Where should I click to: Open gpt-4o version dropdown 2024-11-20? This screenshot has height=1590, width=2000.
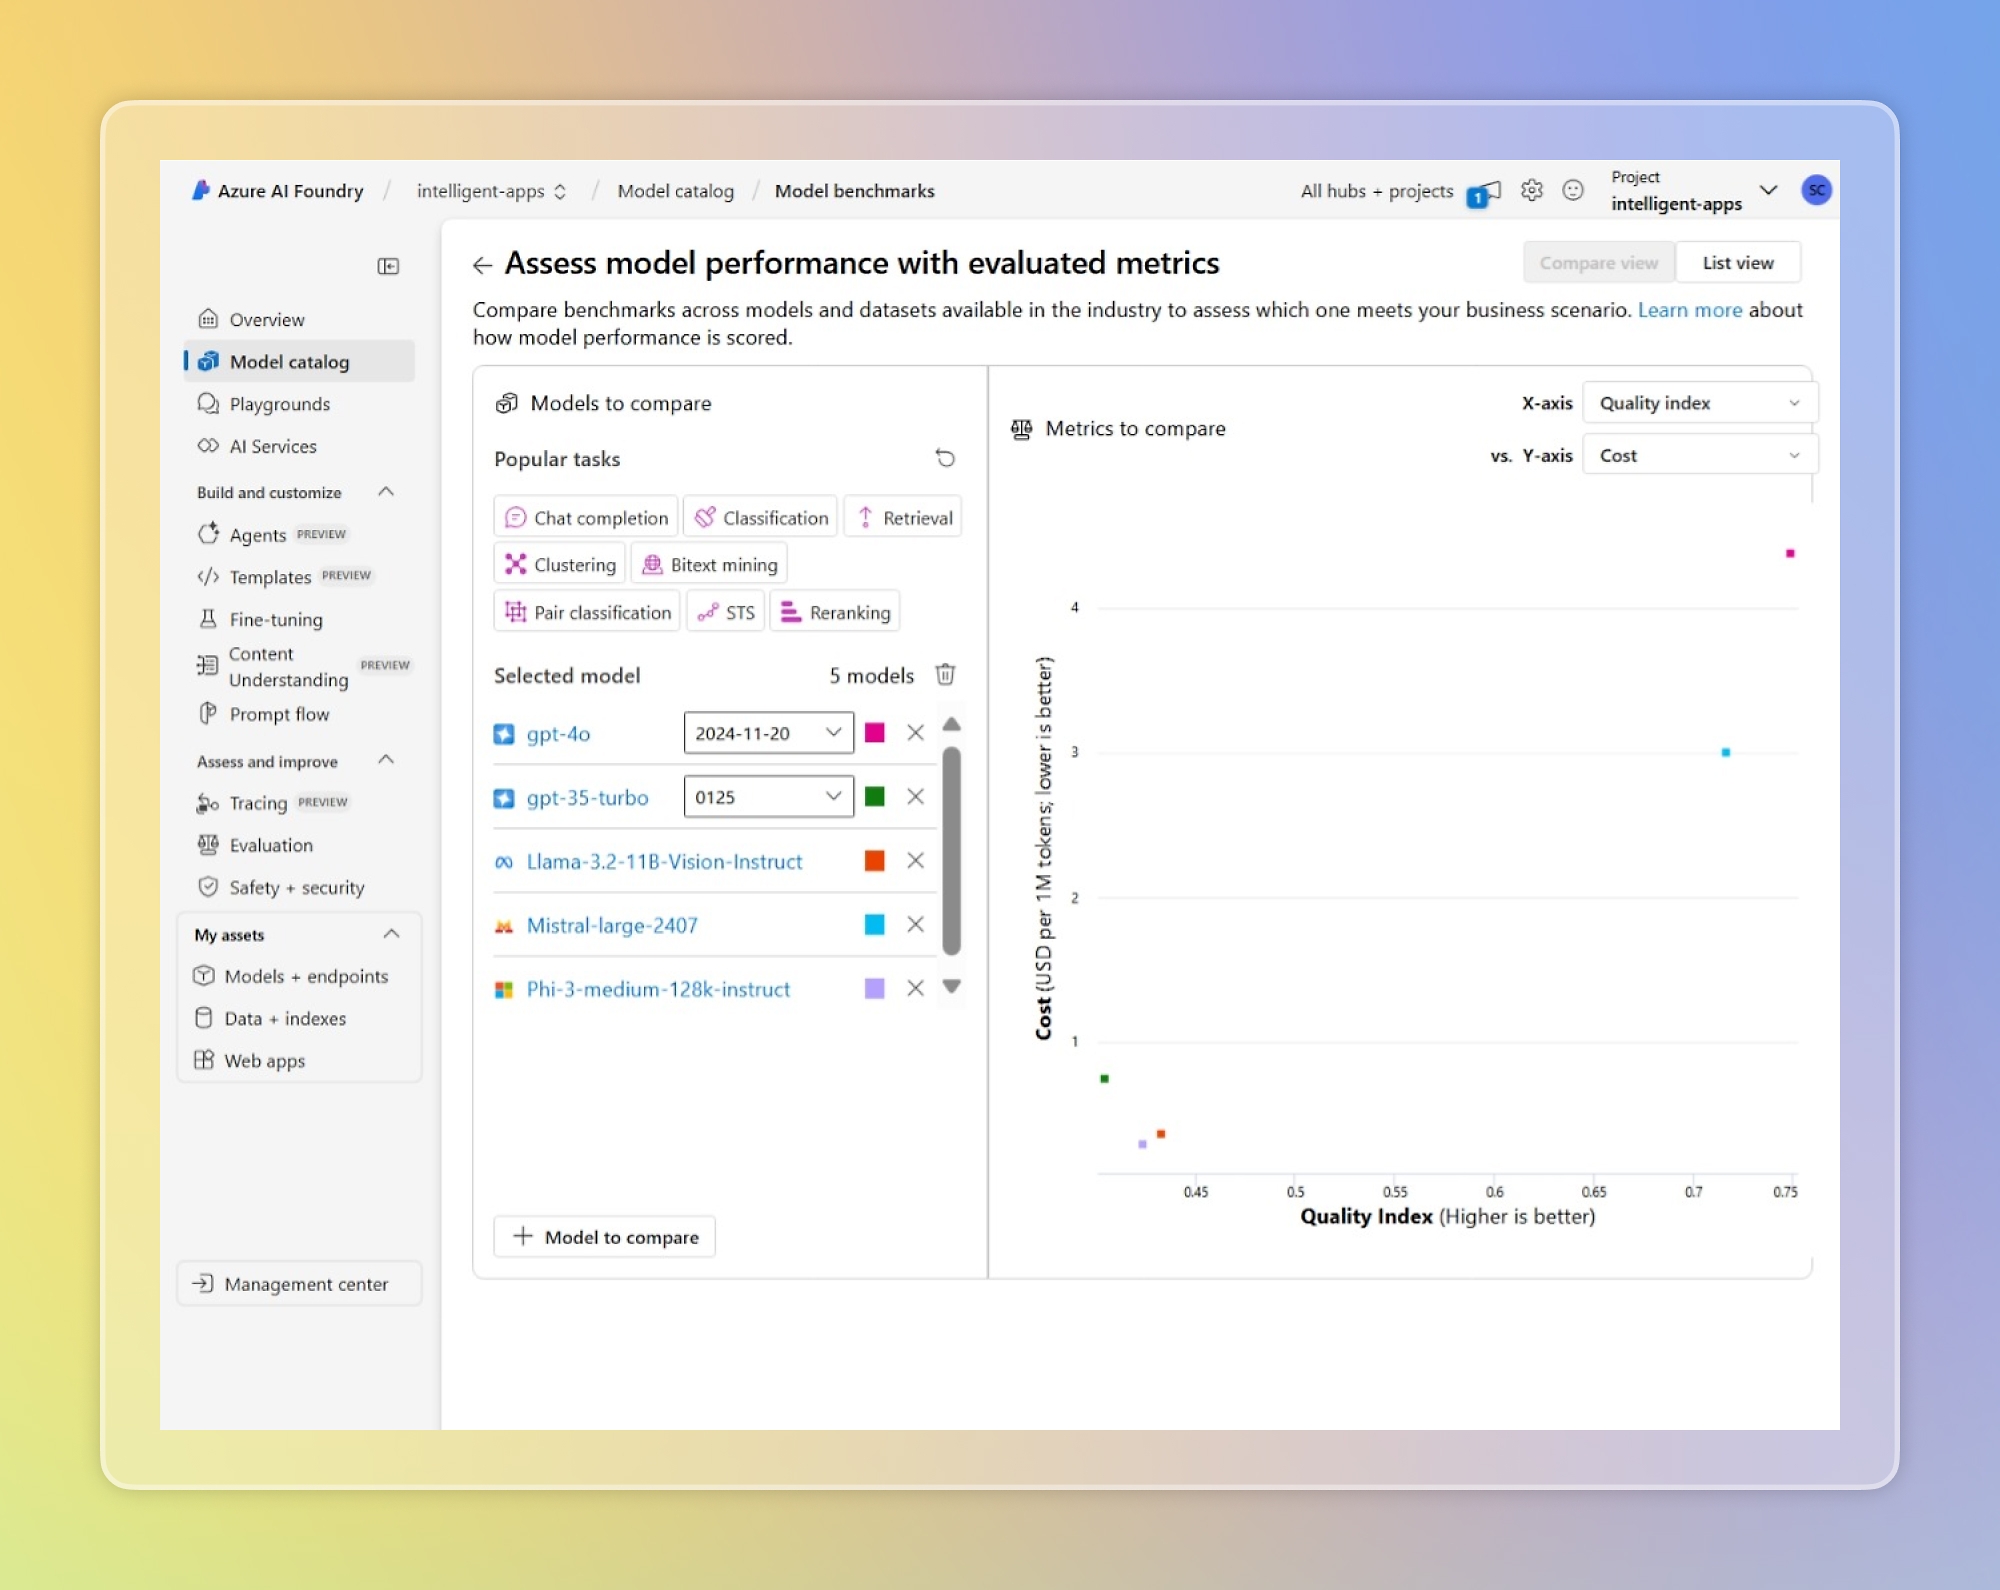coord(769,733)
